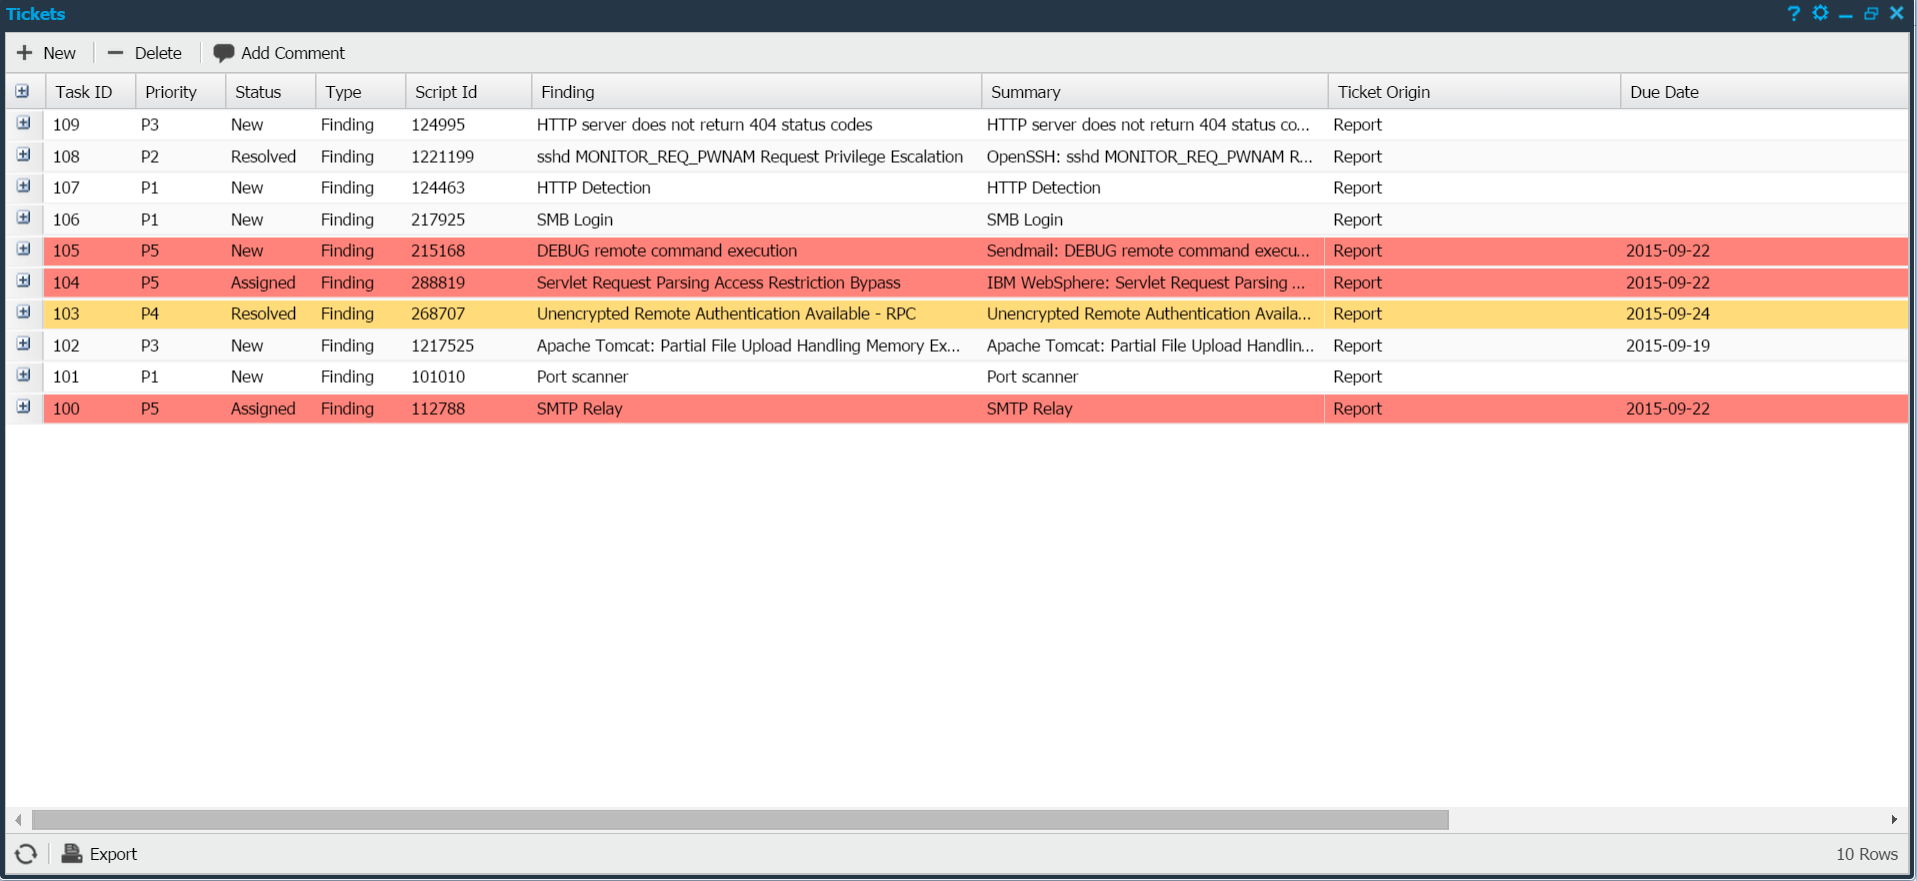
Task: Expand ticket 100 SMTP Relay row
Action: click(x=23, y=408)
